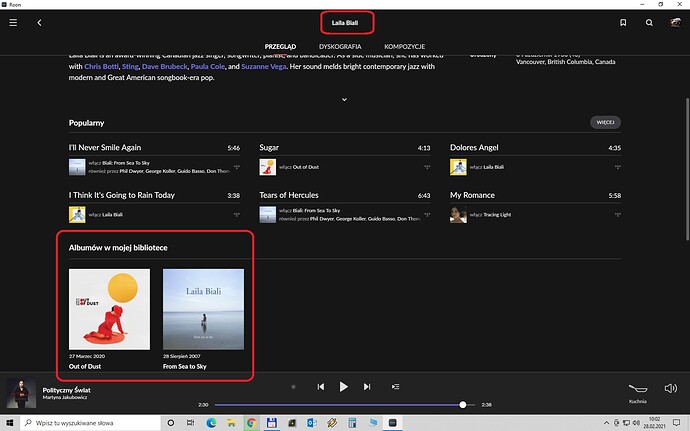The width and height of the screenshot is (690, 431).
Task: Click the small cover beside Dolores Angel
Action: [458, 167]
